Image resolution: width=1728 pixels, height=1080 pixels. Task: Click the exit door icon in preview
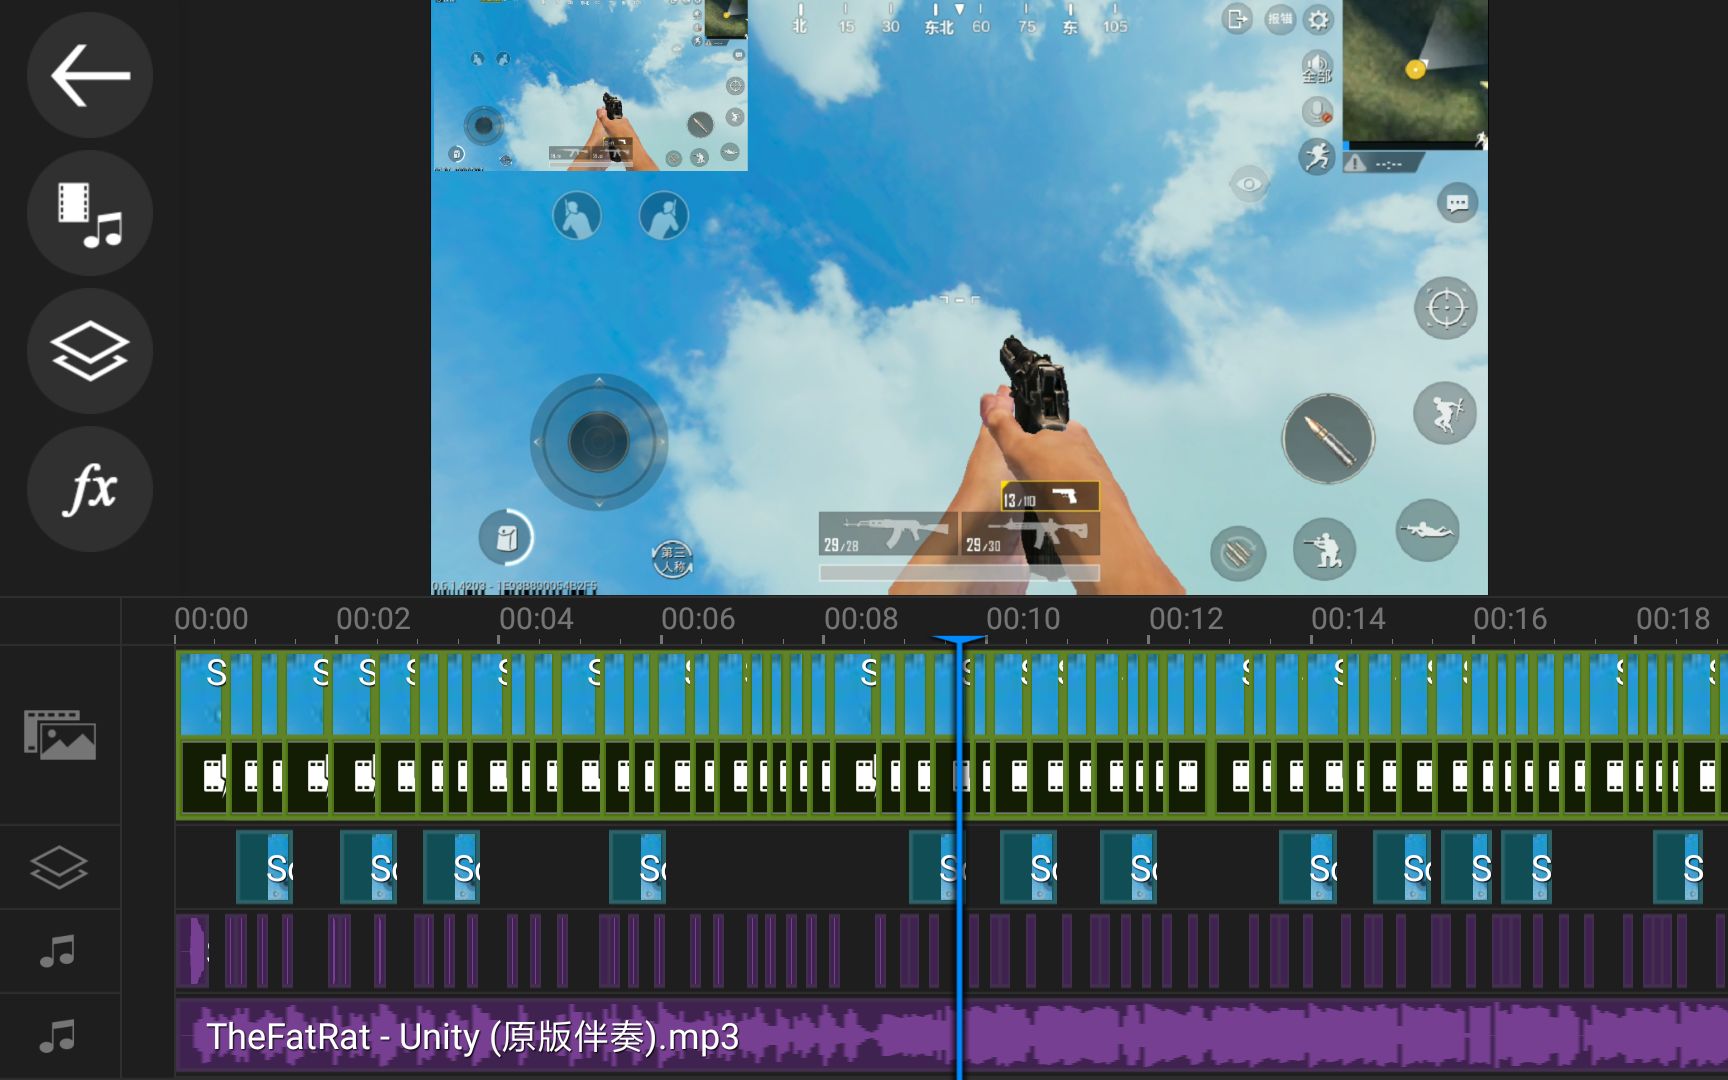pyautogui.click(x=1237, y=19)
